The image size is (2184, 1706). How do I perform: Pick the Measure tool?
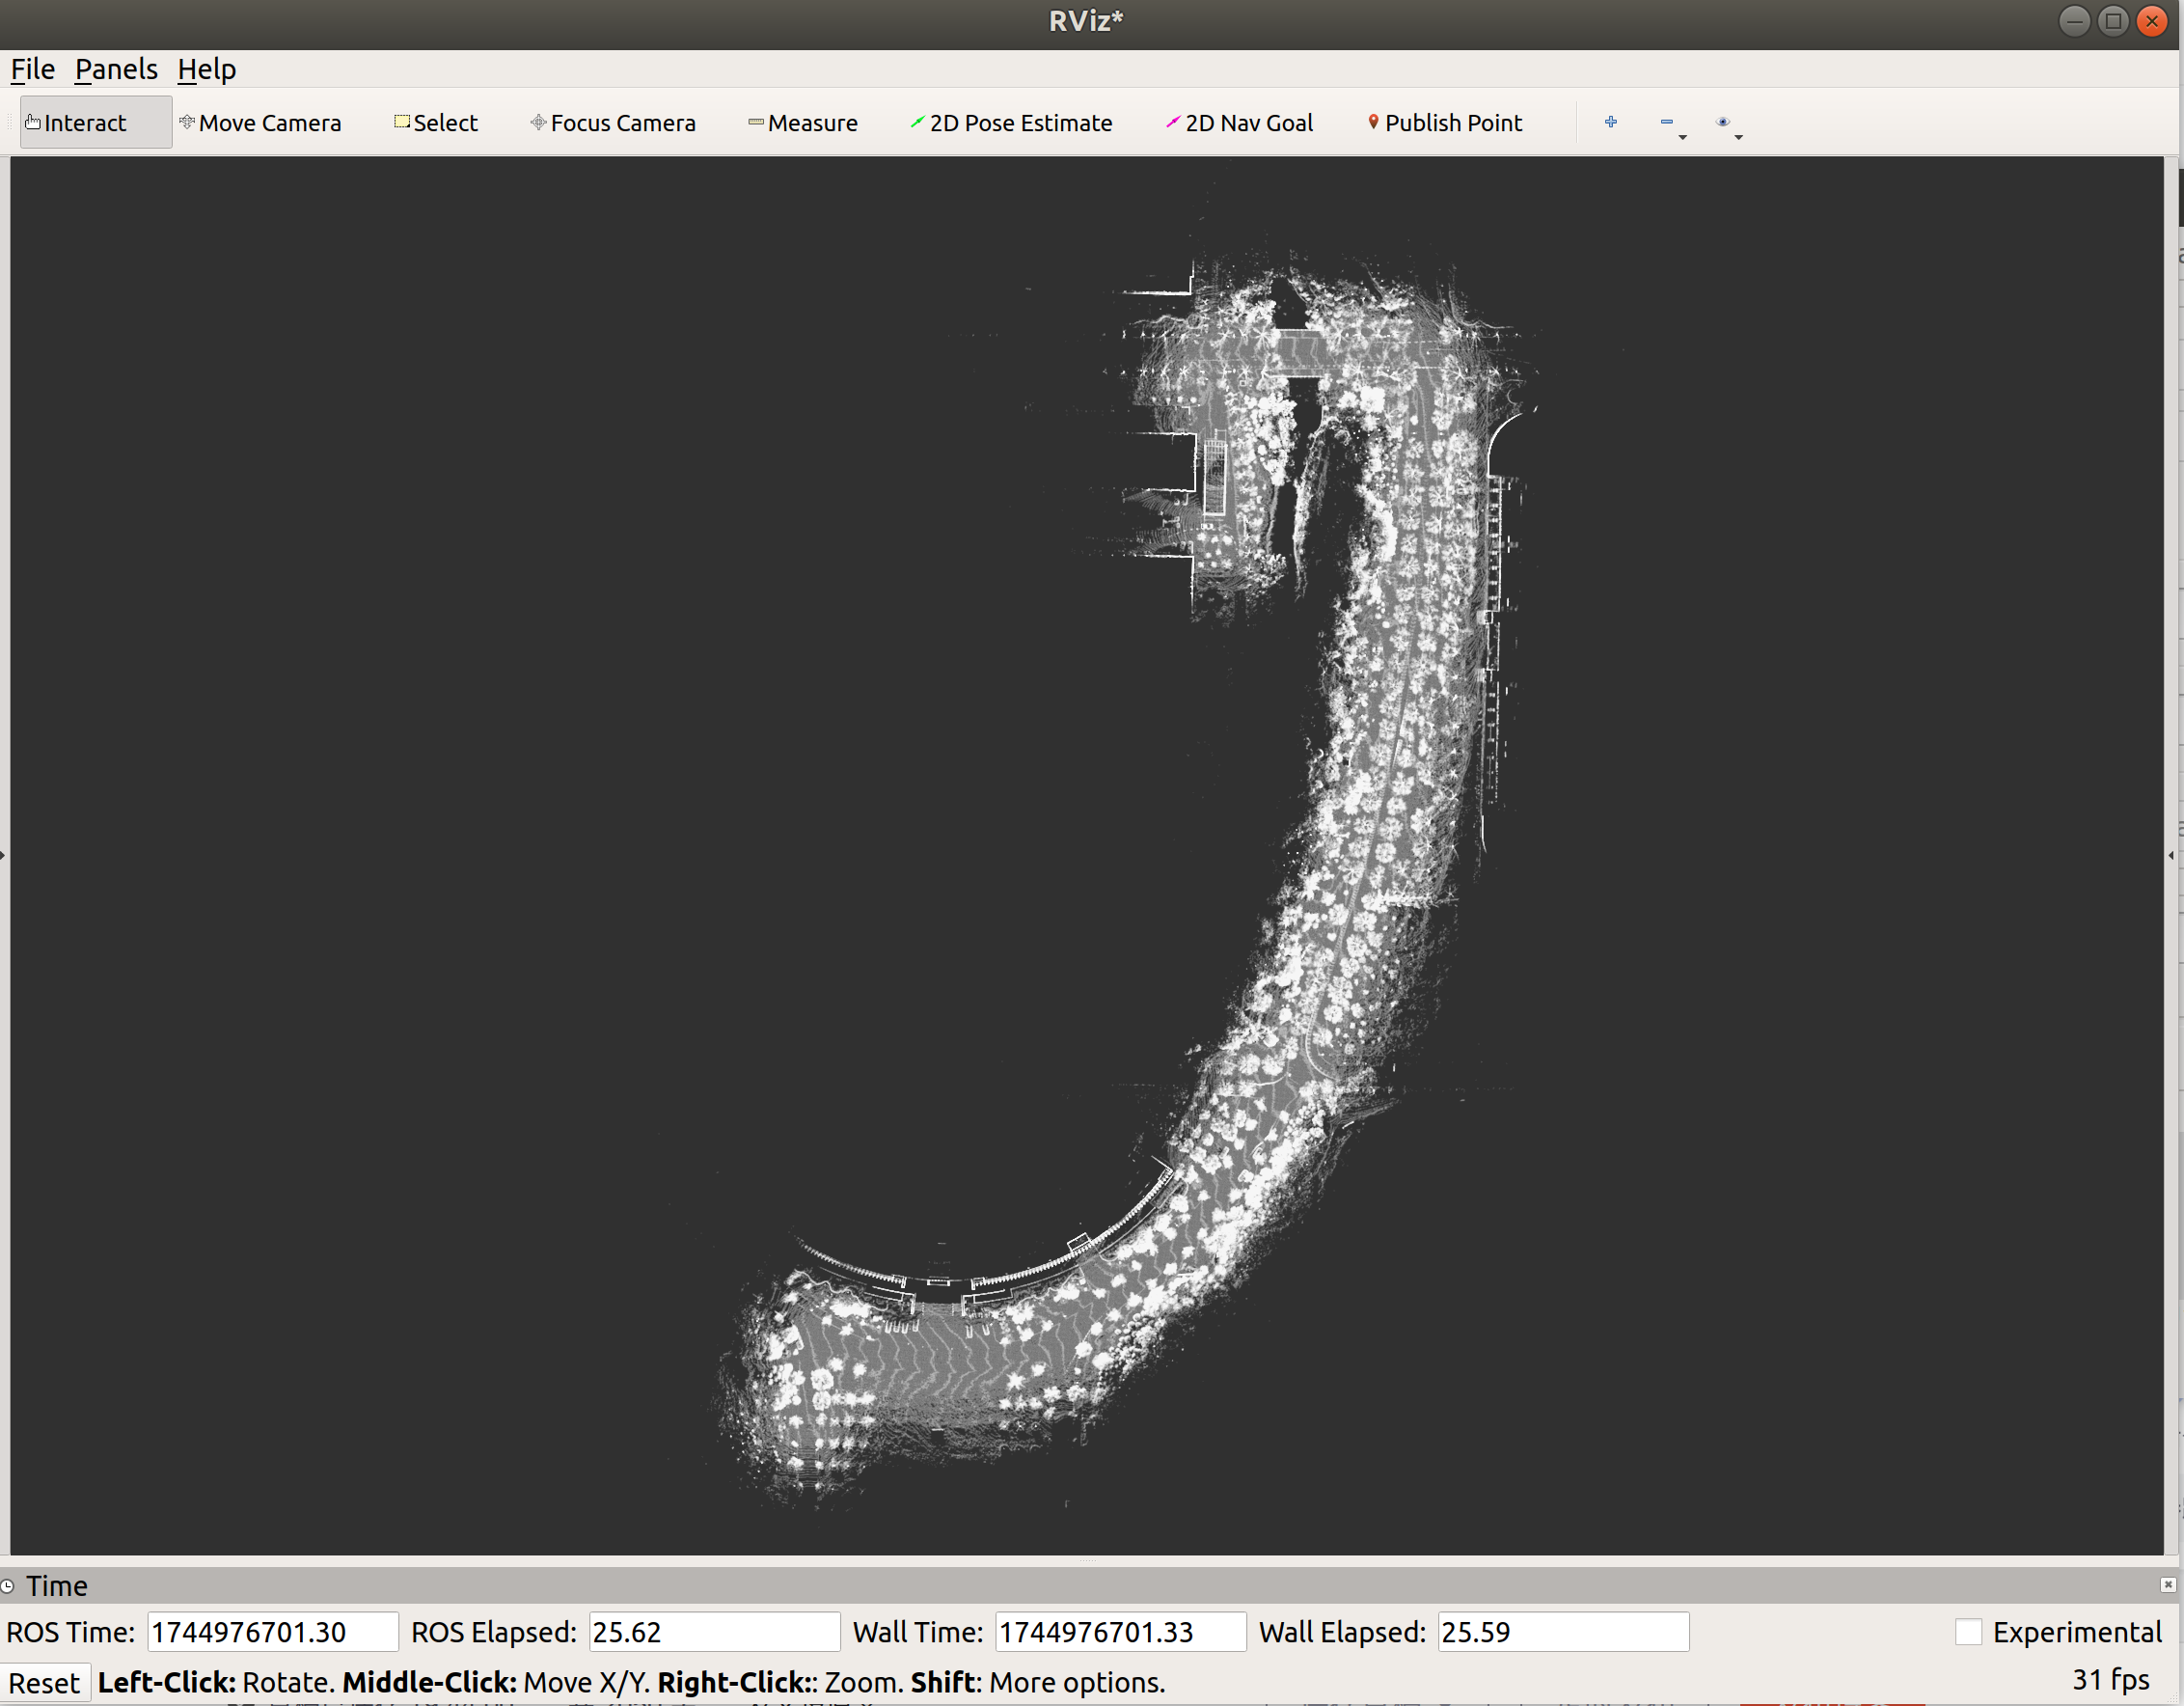click(x=803, y=123)
